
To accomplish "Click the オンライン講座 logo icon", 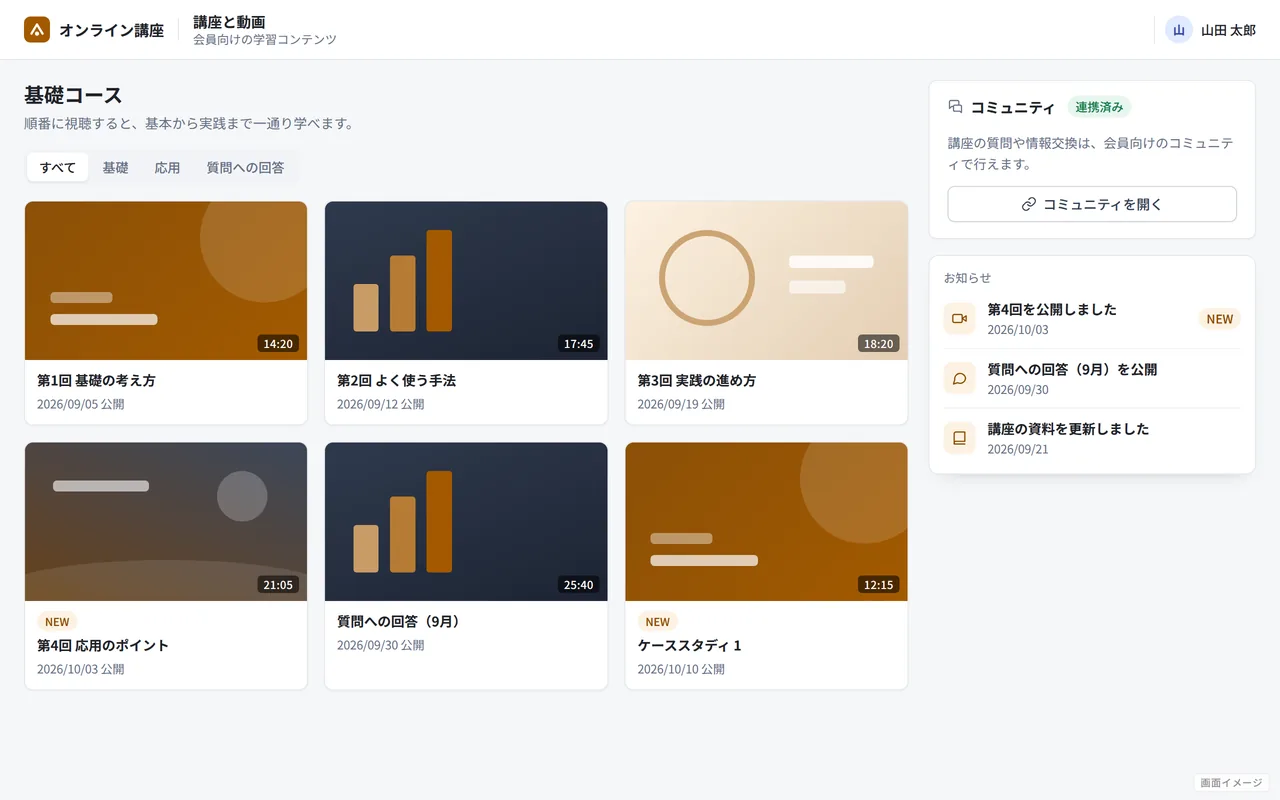I will [37, 30].
